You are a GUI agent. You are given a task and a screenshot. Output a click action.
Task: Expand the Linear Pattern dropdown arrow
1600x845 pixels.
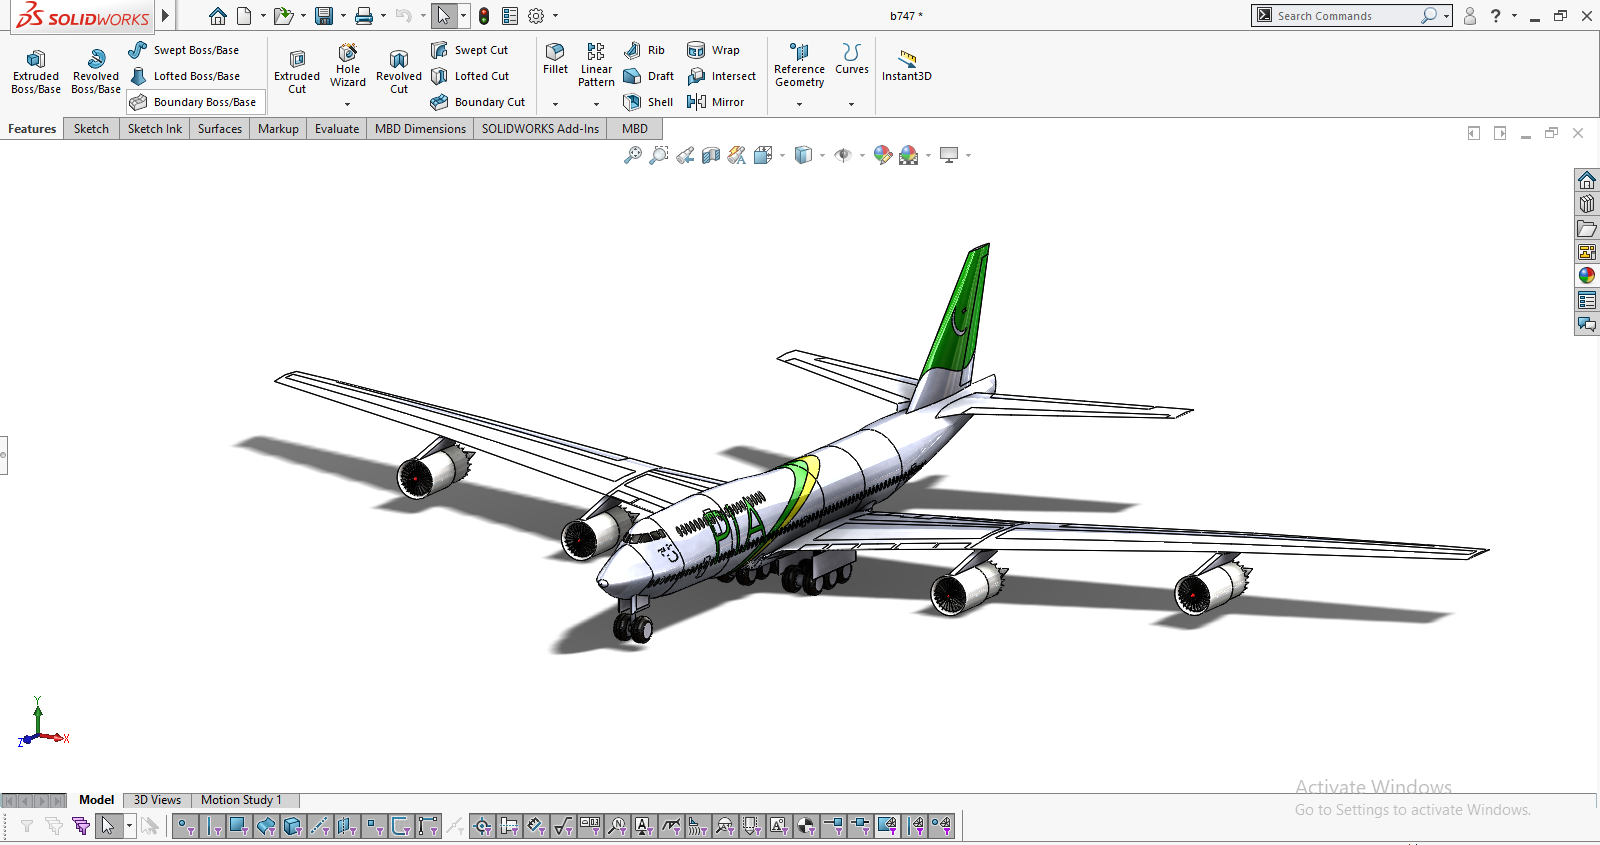click(596, 104)
